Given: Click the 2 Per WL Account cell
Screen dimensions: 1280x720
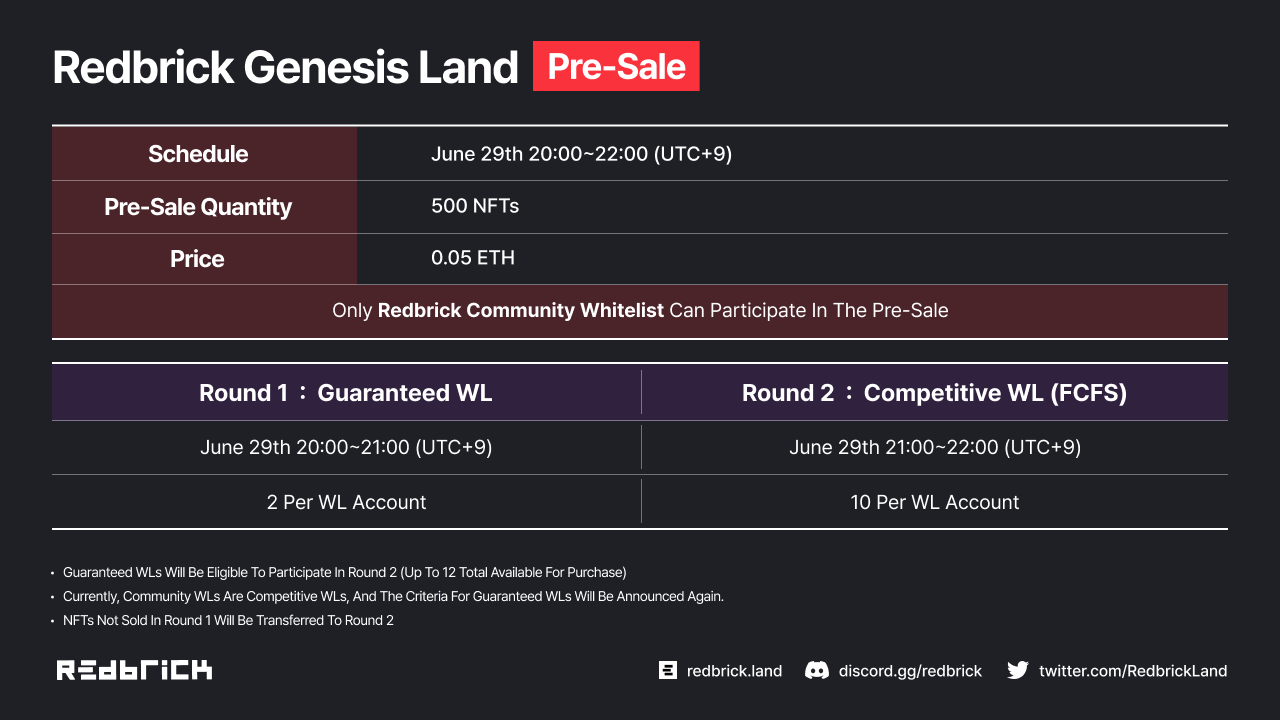Looking at the screenshot, I should click(x=346, y=502).
